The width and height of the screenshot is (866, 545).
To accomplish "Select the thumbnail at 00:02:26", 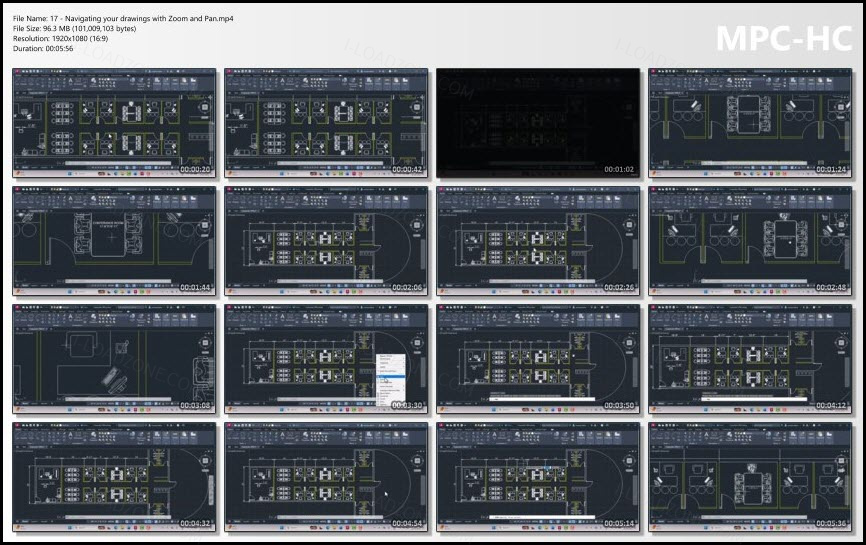I will (538, 241).
